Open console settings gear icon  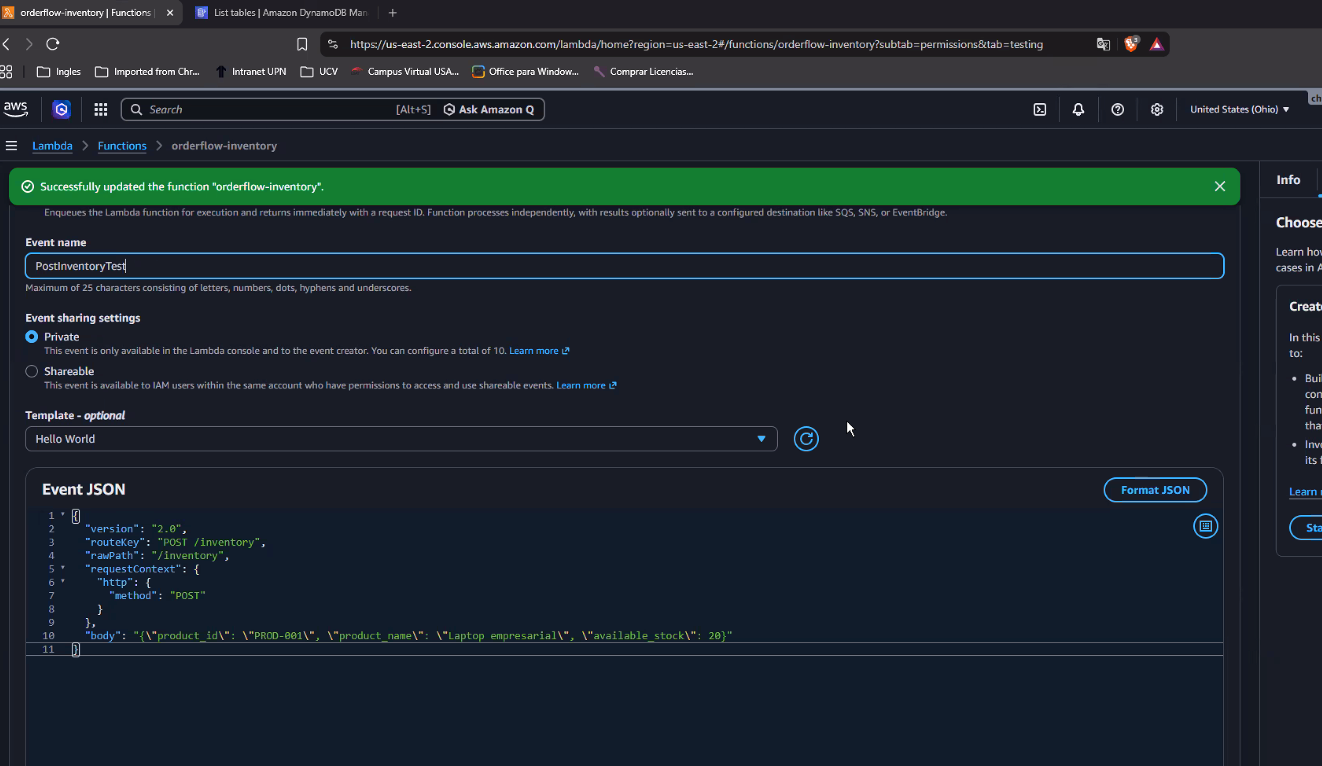pyautogui.click(x=1157, y=110)
